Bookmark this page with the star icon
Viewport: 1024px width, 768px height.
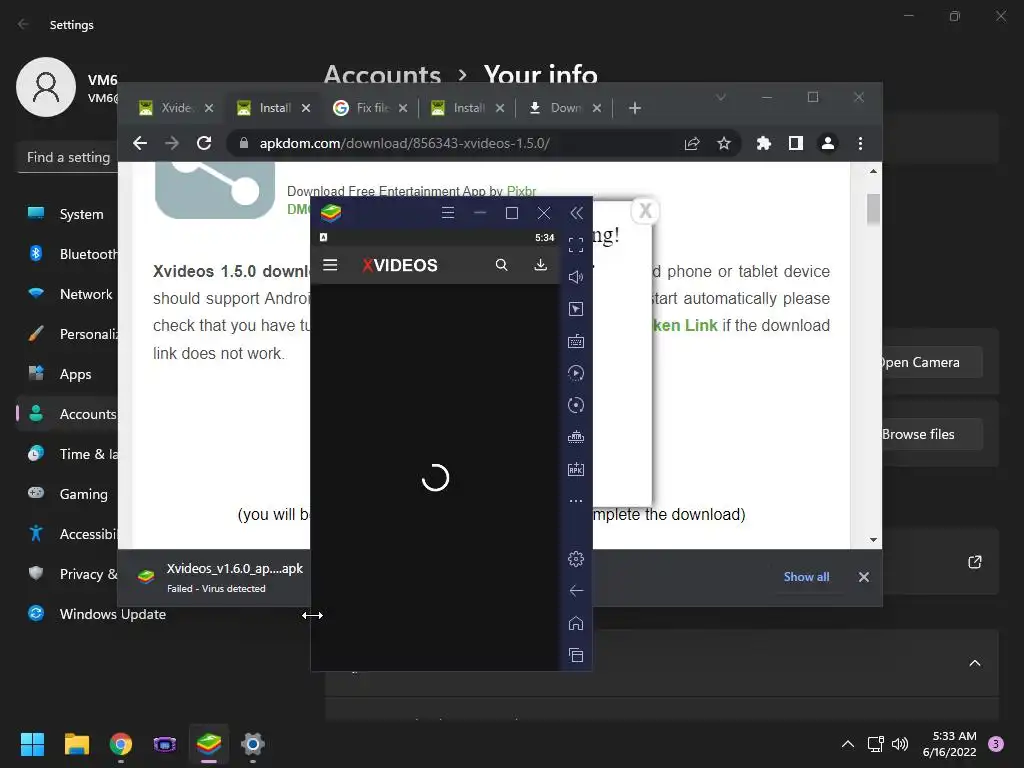(x=724, y=143)
